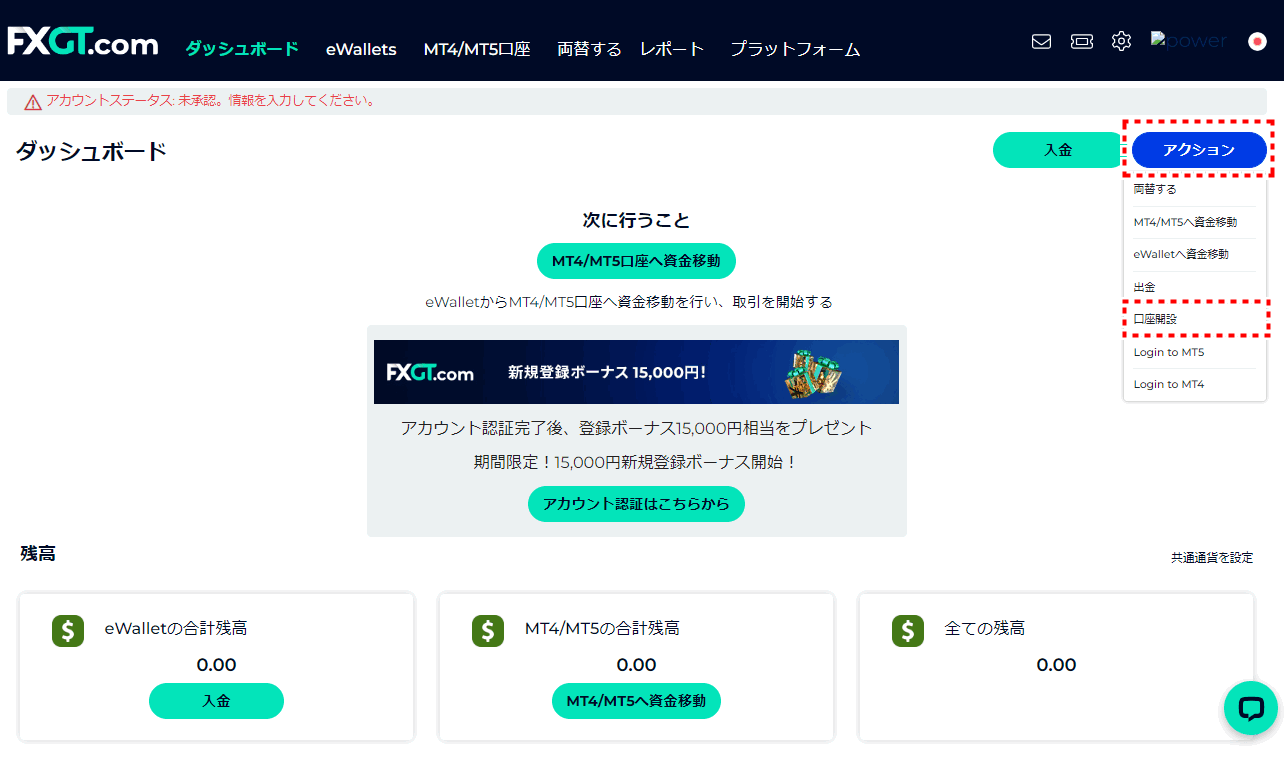Click the FXGT.com logo in header
This screenshot has height=770, width=1284.
83,42
